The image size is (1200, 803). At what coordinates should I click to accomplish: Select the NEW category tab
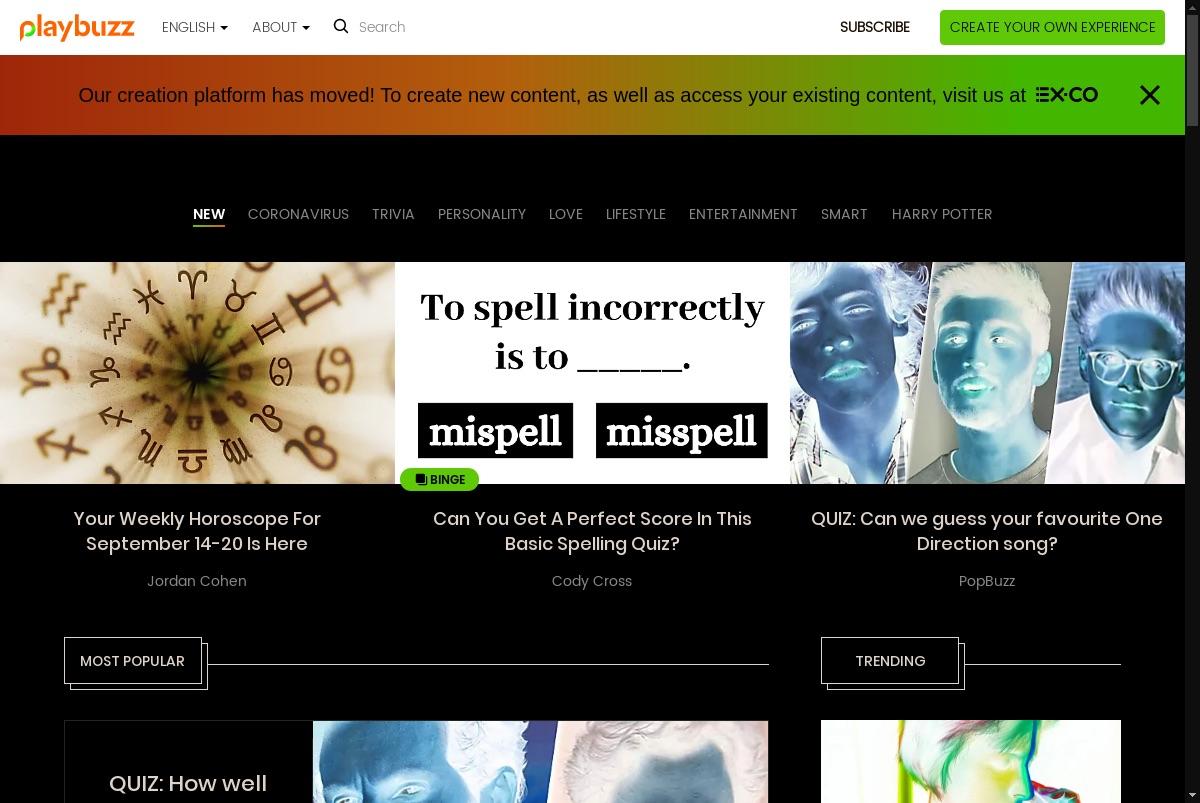point(209,214)
